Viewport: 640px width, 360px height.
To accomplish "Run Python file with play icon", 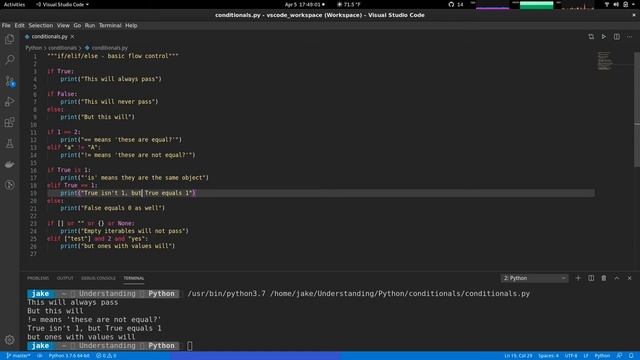I will click(x=604, y=37).
